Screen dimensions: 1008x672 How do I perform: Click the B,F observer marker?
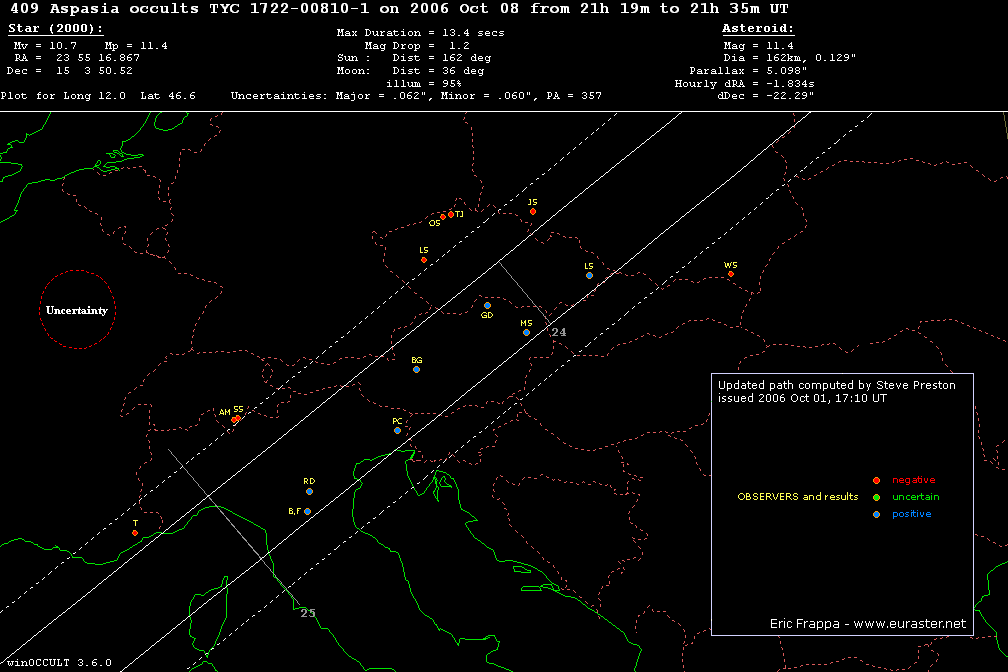pyautogui.click(x=307, y=511)
